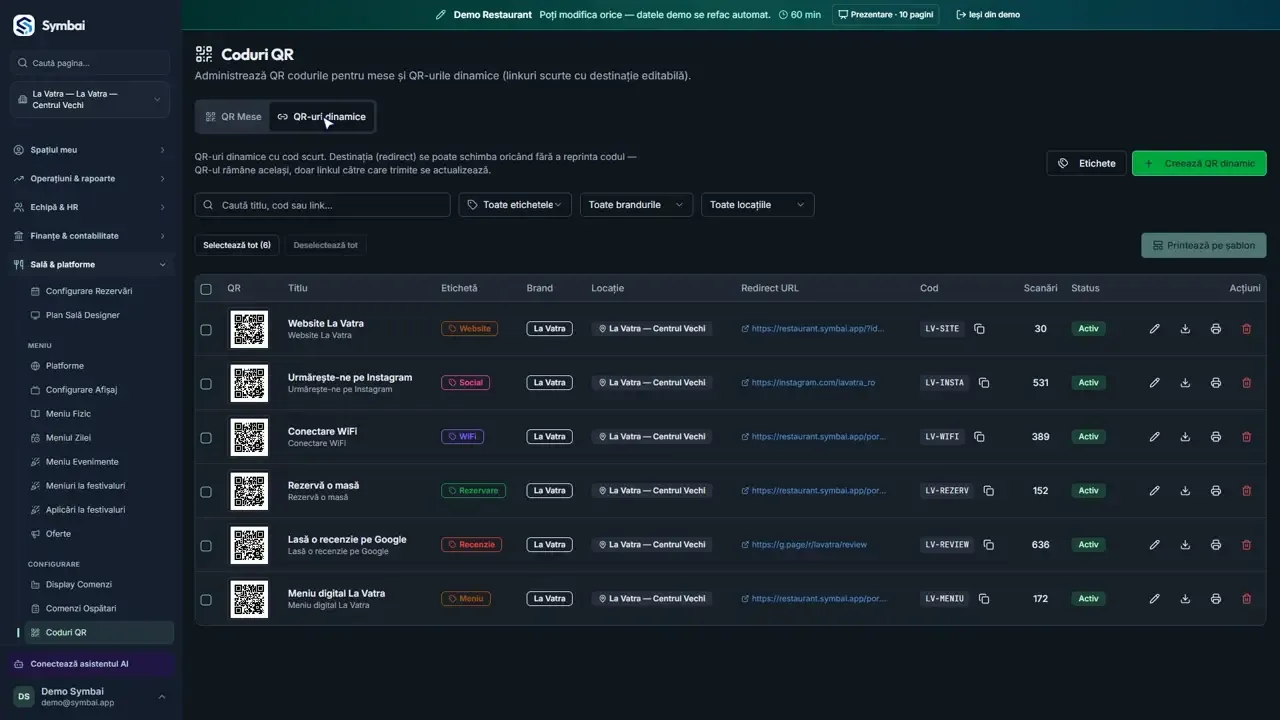Download the Urmărește-ne pe Instagram QR code
This screenshot has height=720, width=1280.
coord(1185,383)
